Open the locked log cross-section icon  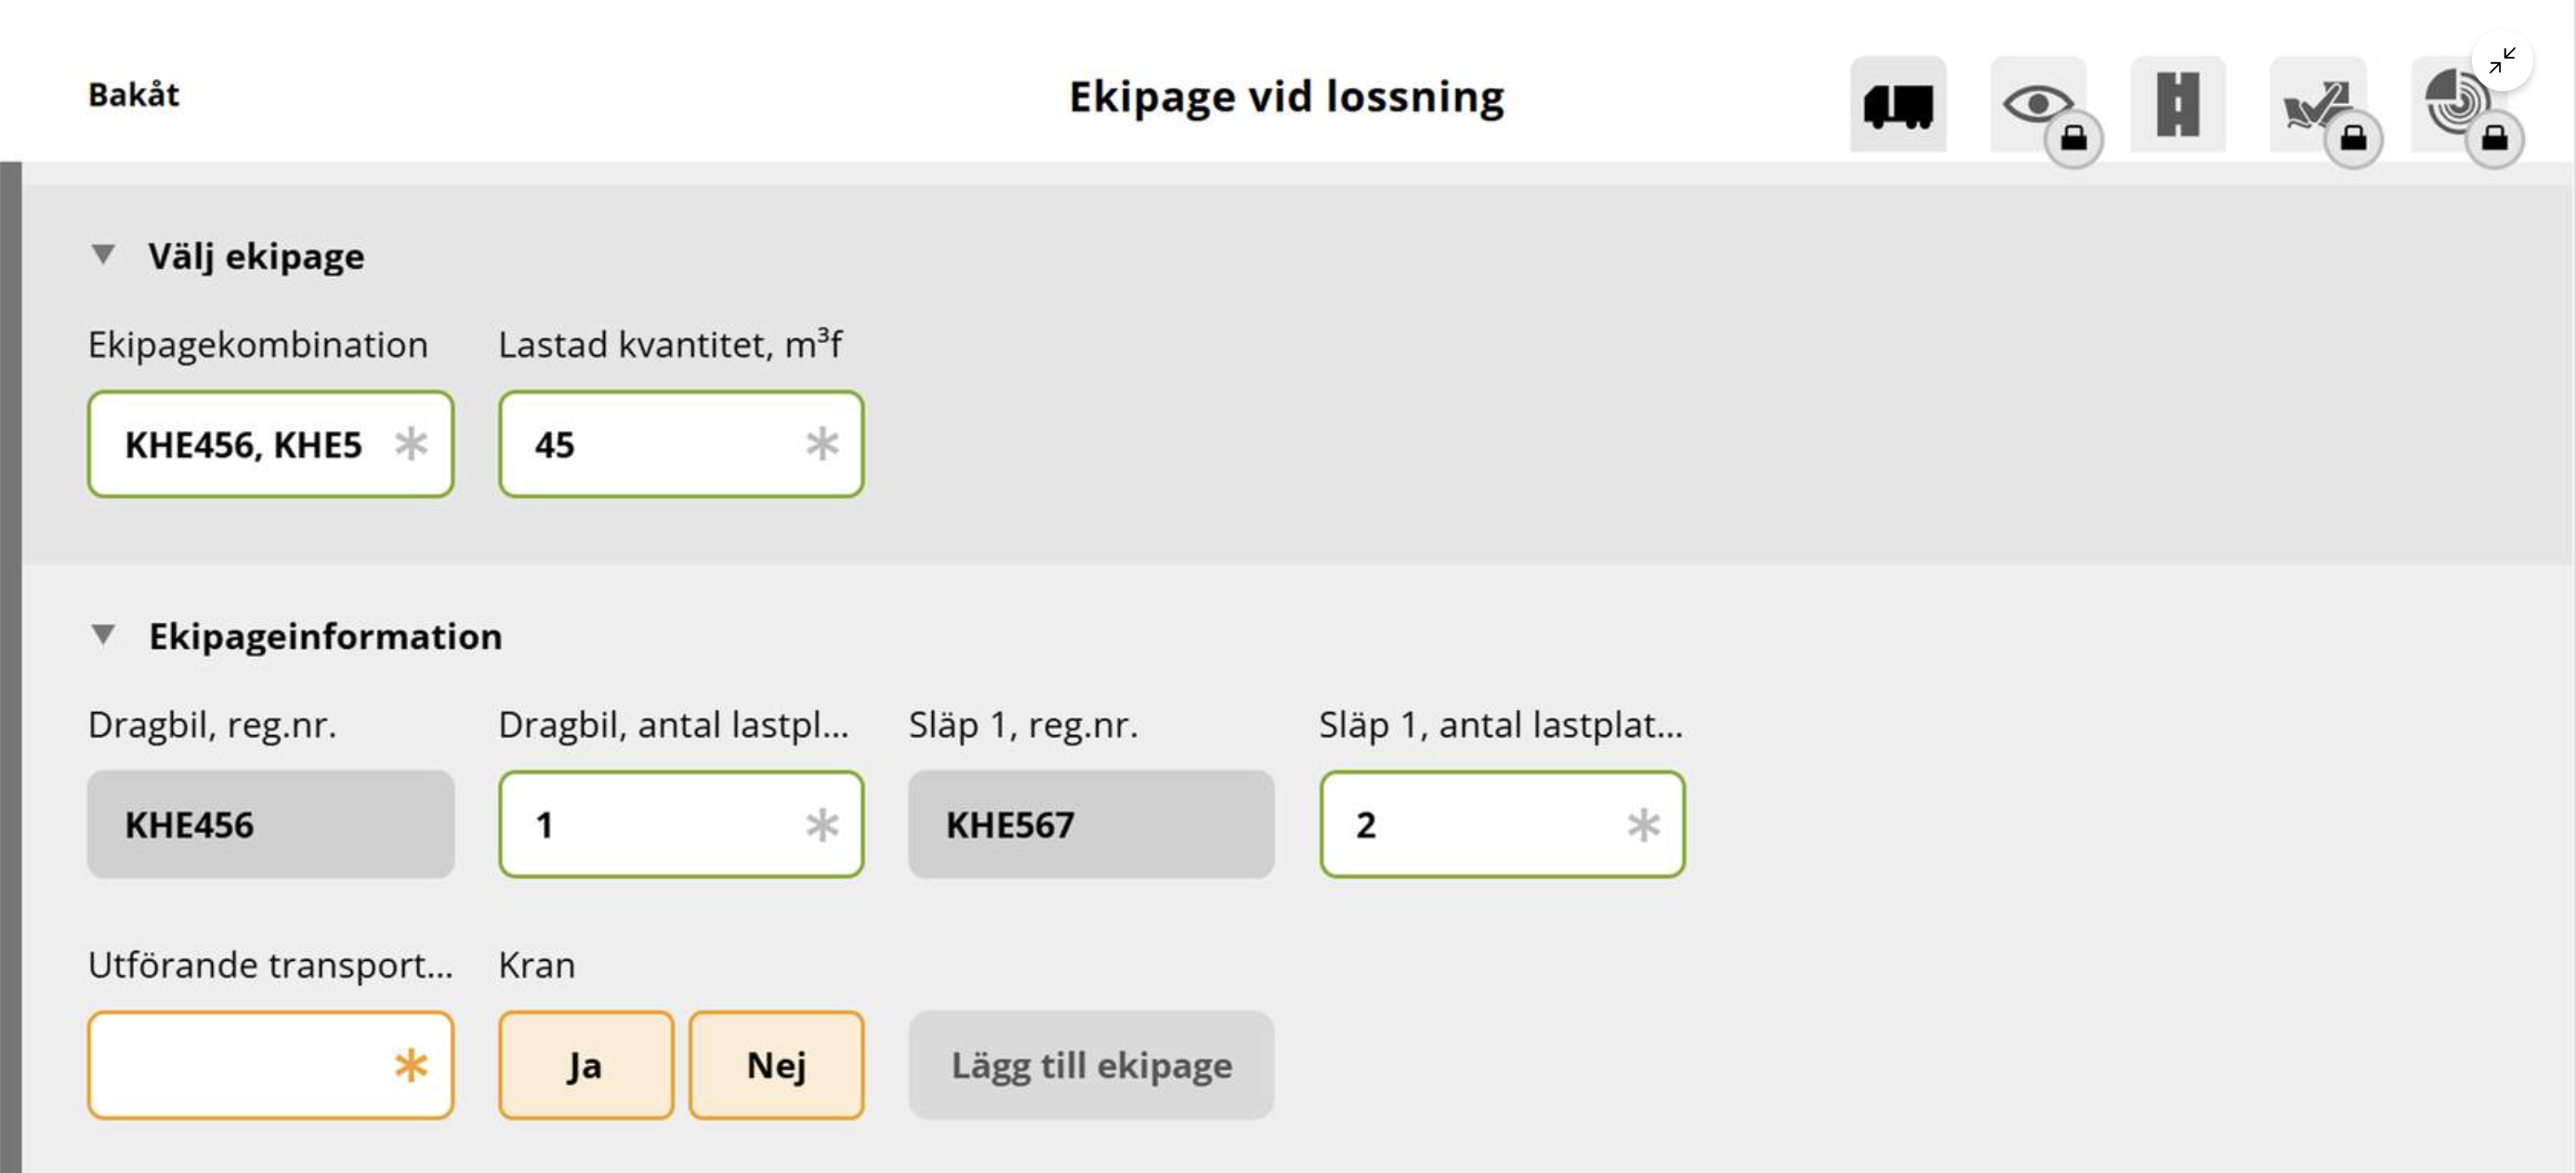click(2457, 103)
